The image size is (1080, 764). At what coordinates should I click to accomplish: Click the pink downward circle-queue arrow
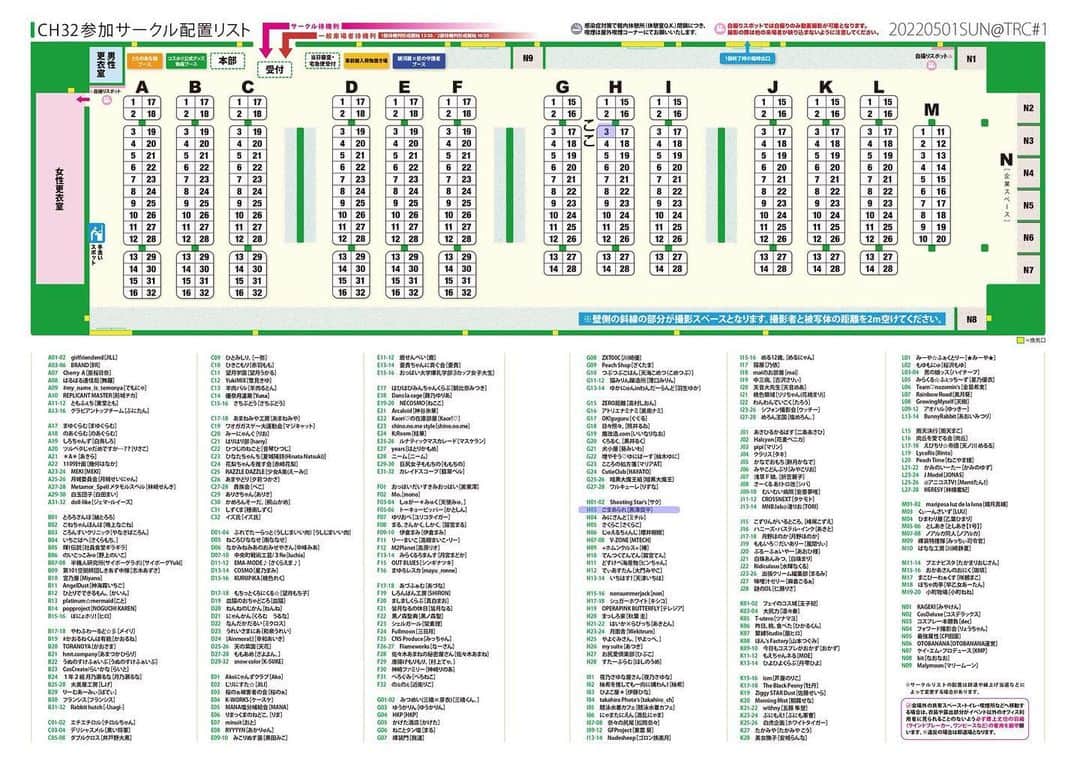tap(265, 41)
